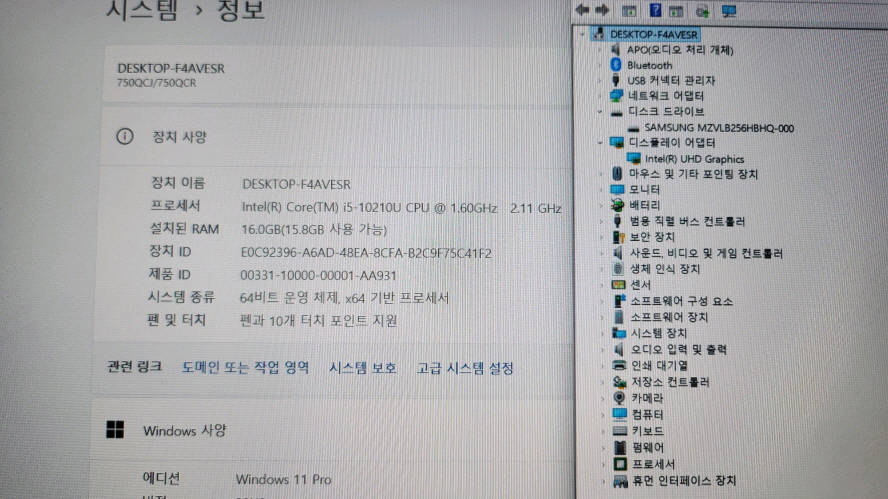888x499 pixels.
Task: Open the 고급 시스템 설정 link
Action: (x=465, y=369)
